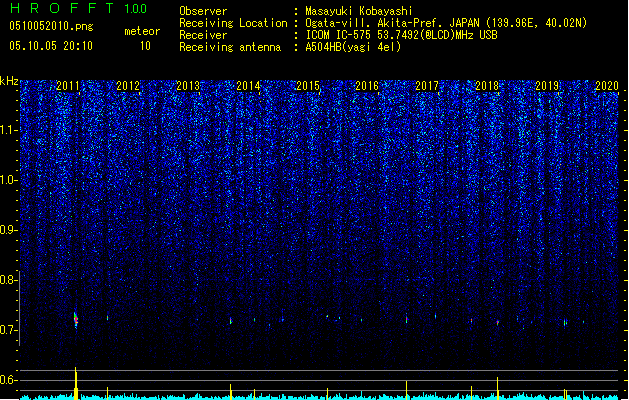629x400 pixels.
Task: Click the 0.8 kHz axis label
Action: [9, 280]
